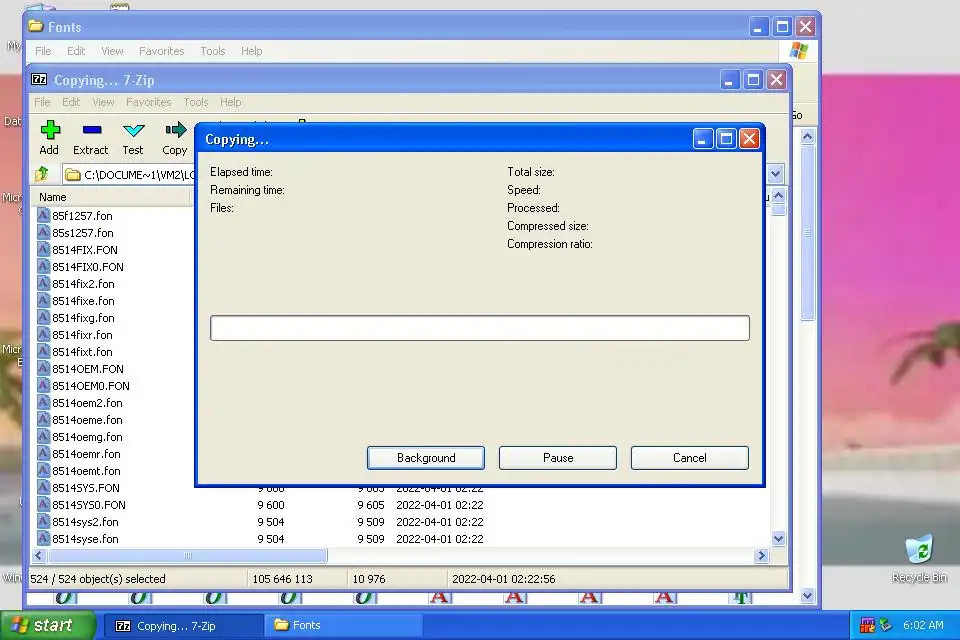Select file 8514SYS0.FON
Image resolution: width=960 pixels, height=640 pixels.
click(x=89, y=505)
